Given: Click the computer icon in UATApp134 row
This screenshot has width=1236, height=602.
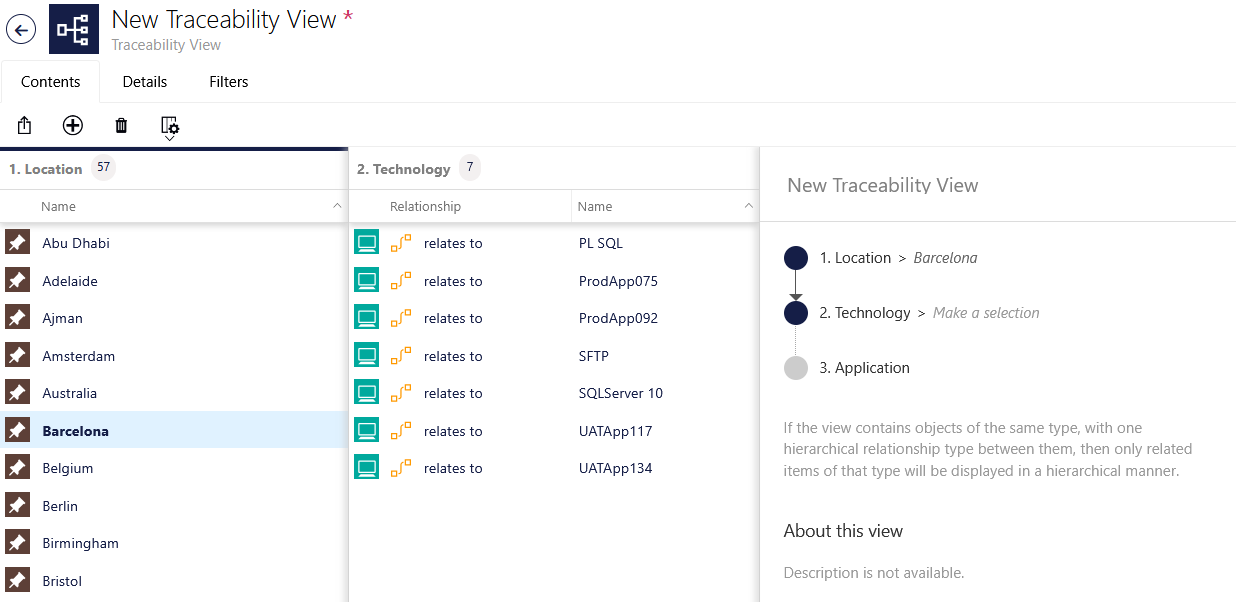Looking at the screenshot, I should (367, 468).
